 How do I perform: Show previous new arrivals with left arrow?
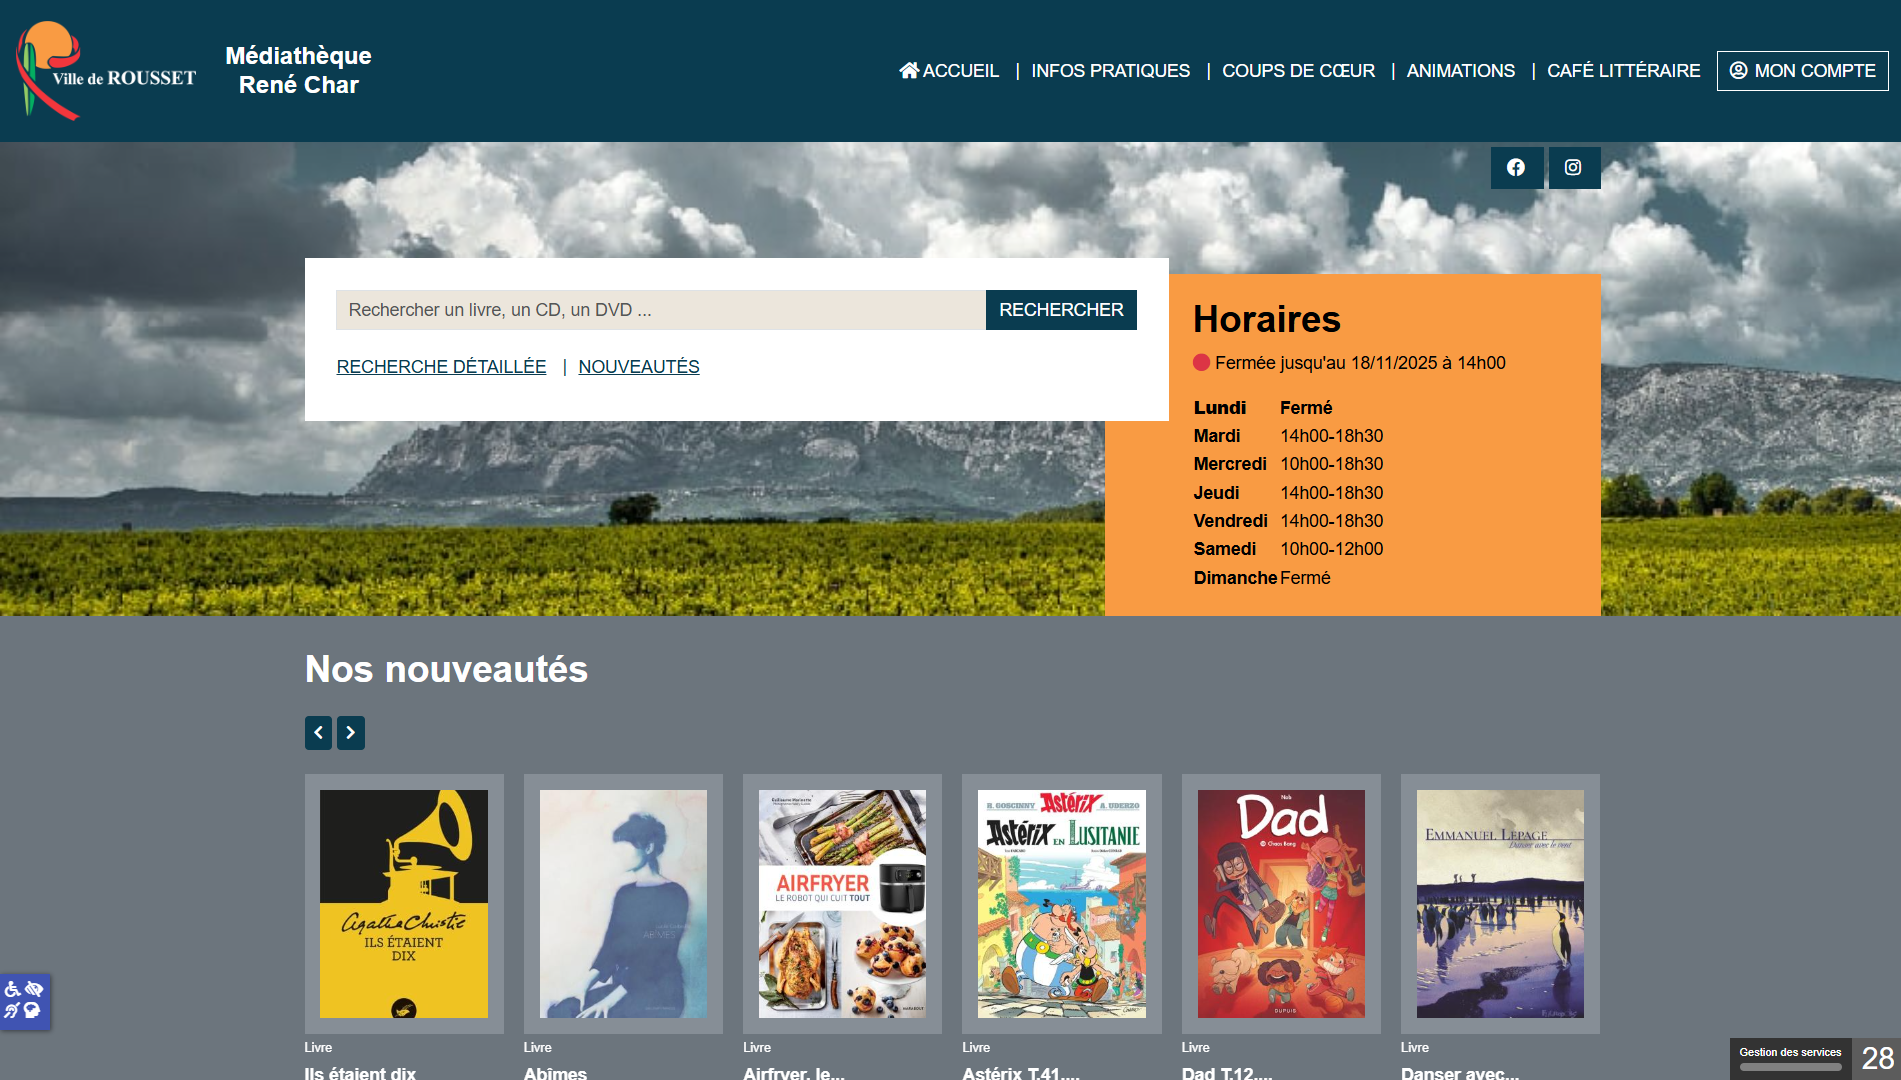(x=318, y=733)
